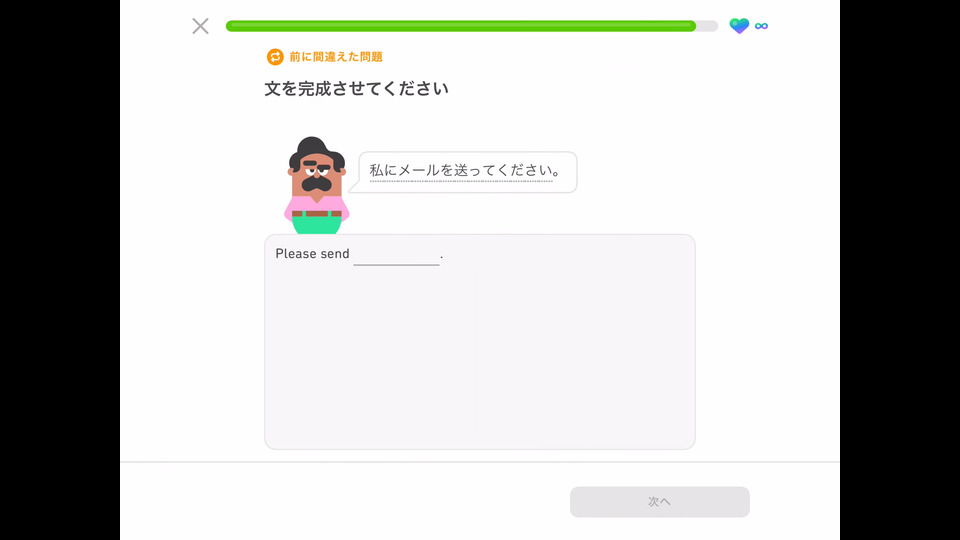Click the unfilled gray end of progress bar
The height and width of the screenshot is (540, 960).
[707, 26]
